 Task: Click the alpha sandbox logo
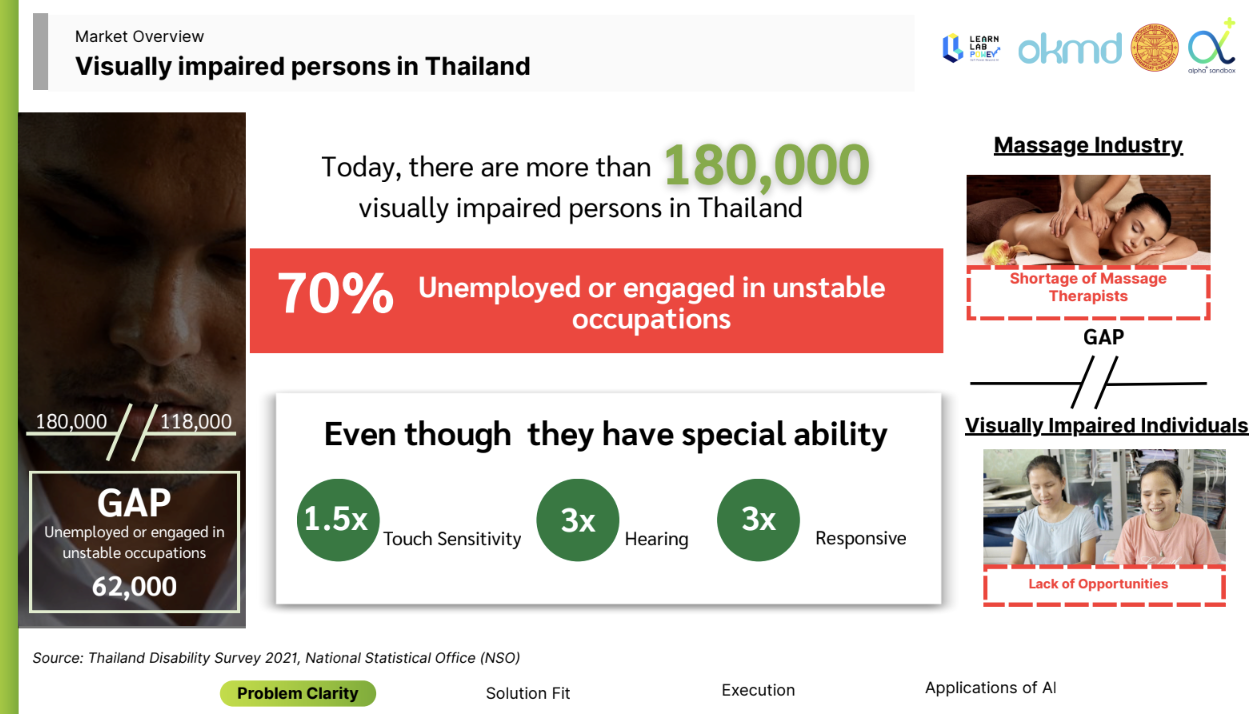point(1212,47)
